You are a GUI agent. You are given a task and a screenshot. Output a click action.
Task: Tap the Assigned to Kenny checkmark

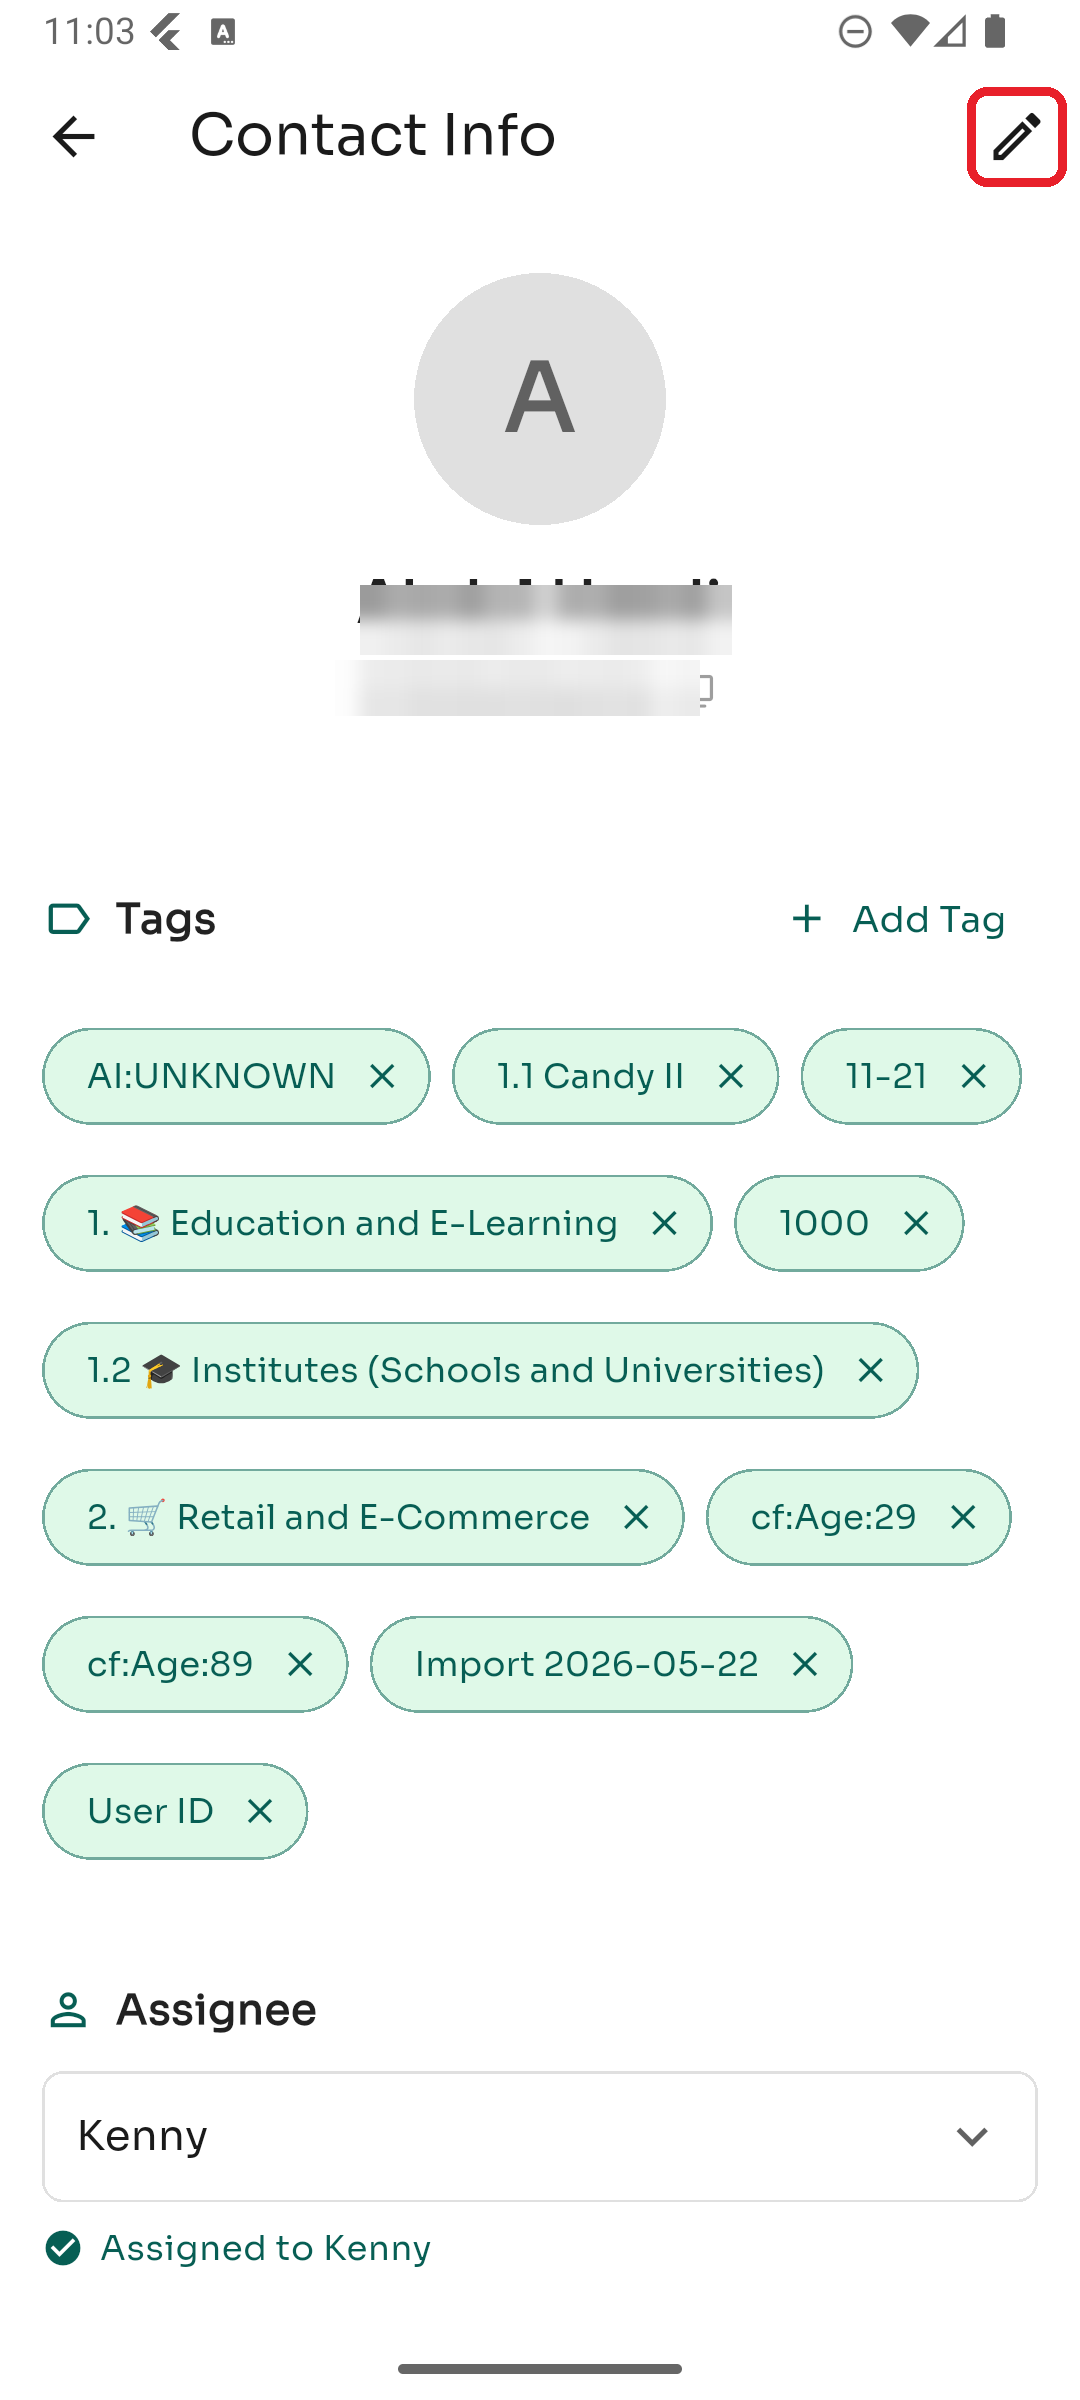[x=63, y=2248]
